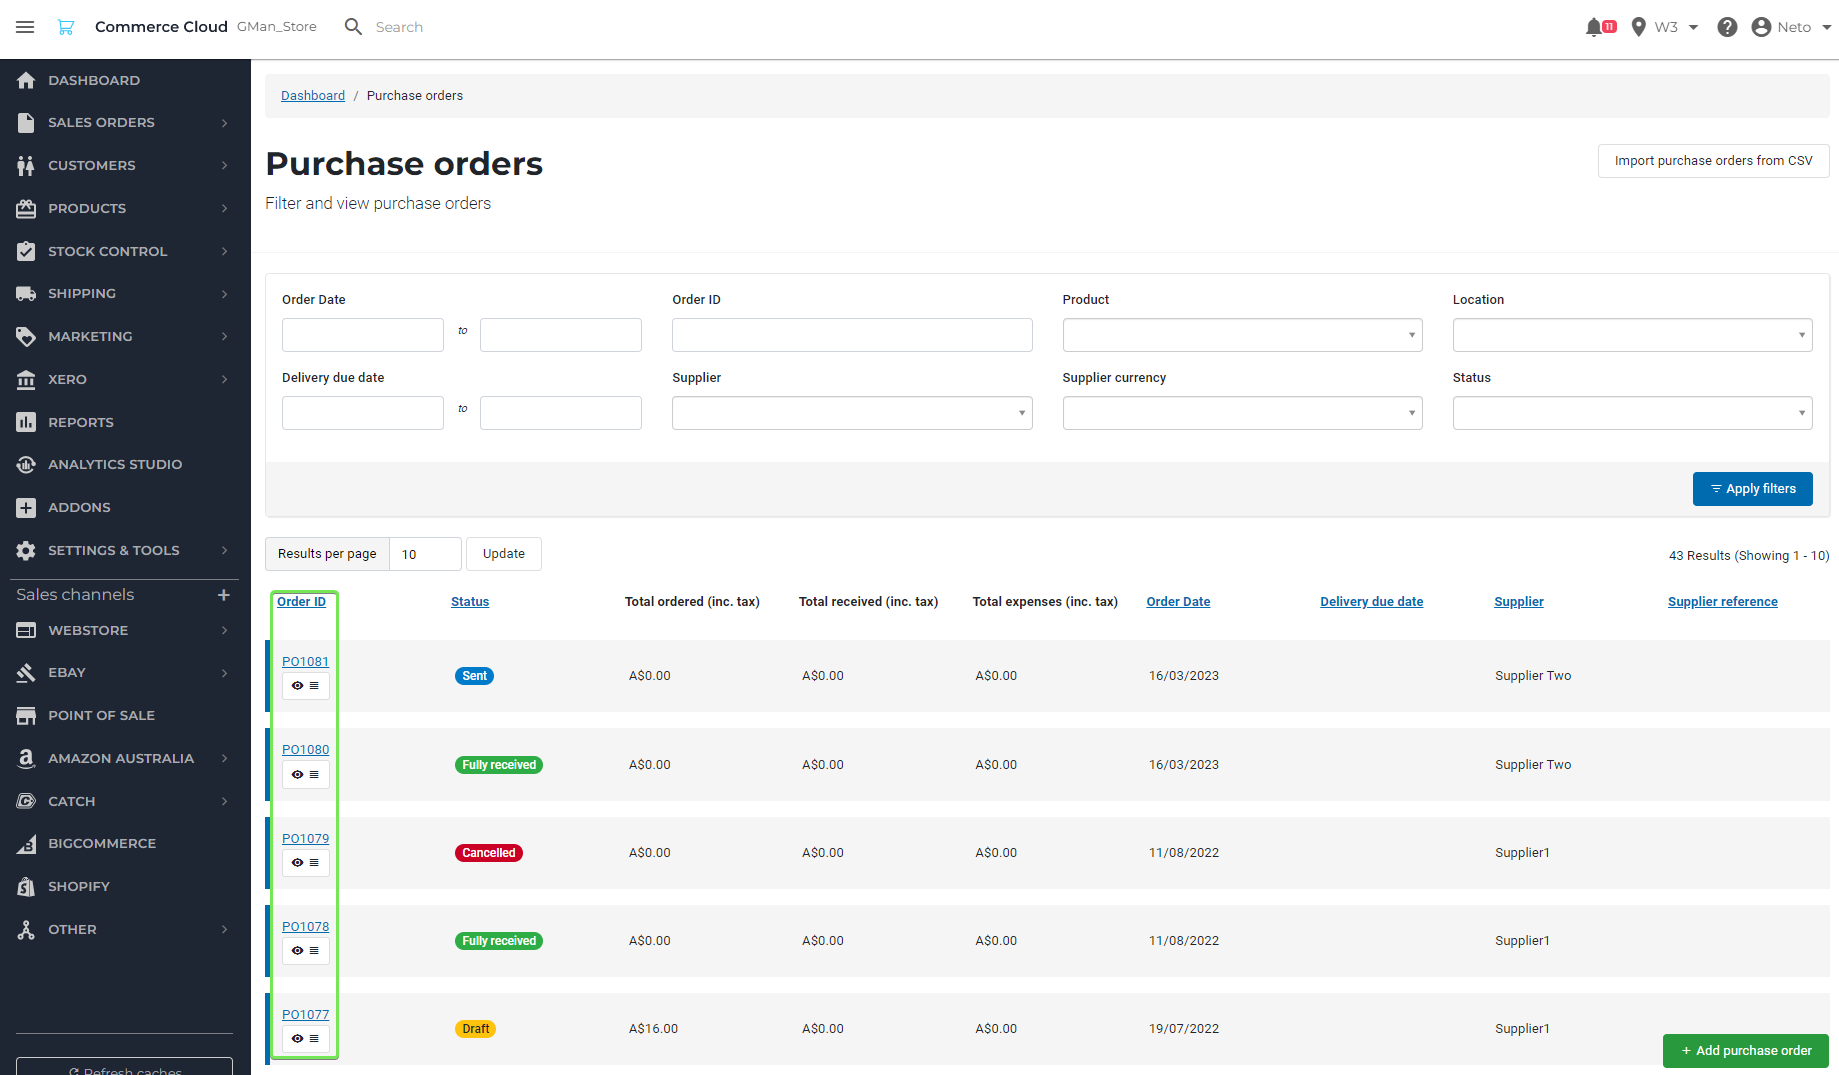This screenshot has height=1075, width=1839.
Task: View PO1081 using the eye icon
Action: pyautogui.click(x=297, y=686)
